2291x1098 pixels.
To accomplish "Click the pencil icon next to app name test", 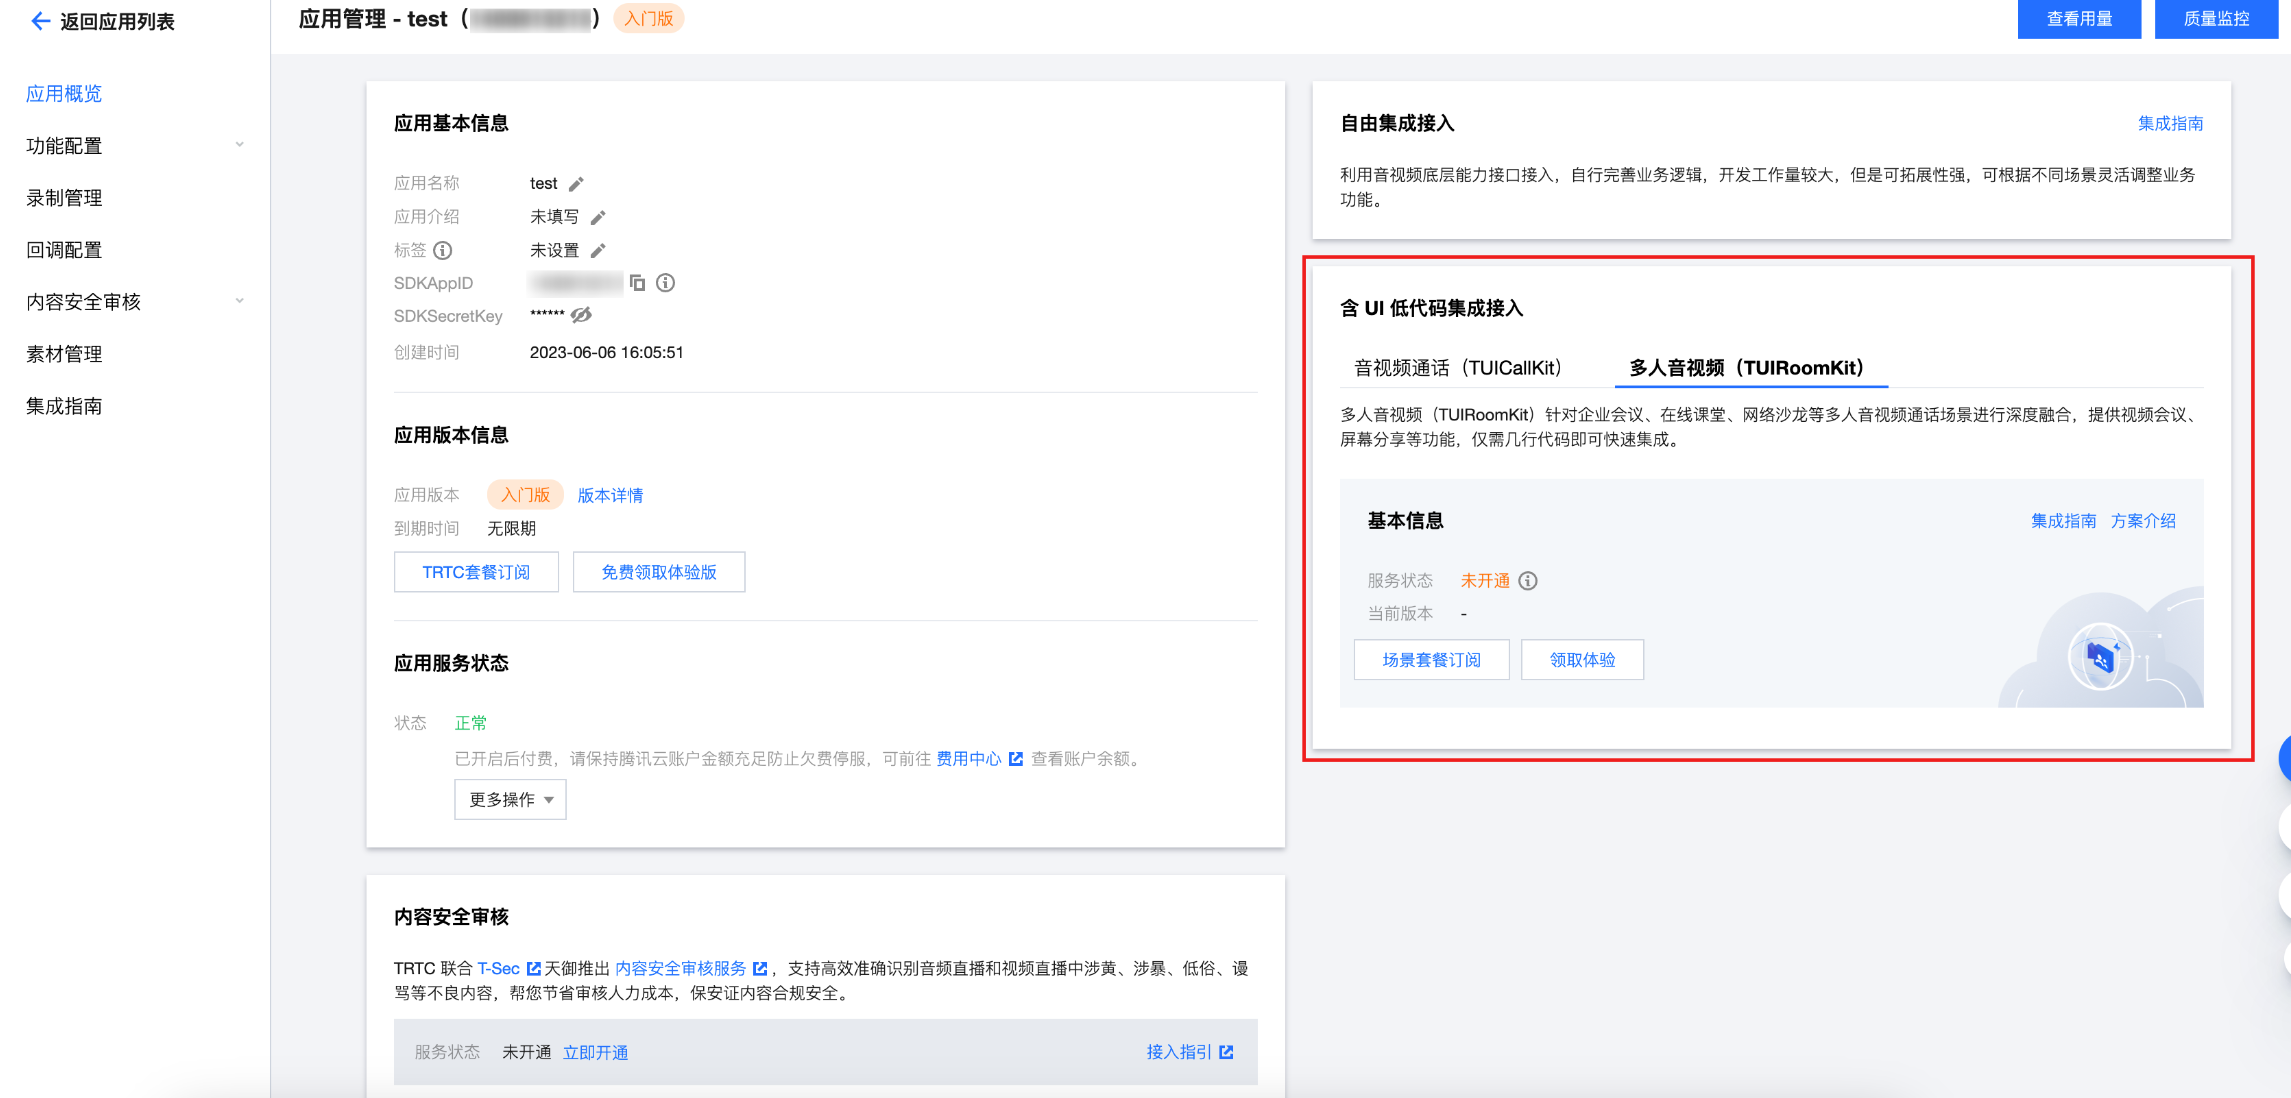I will click(576, 184).
